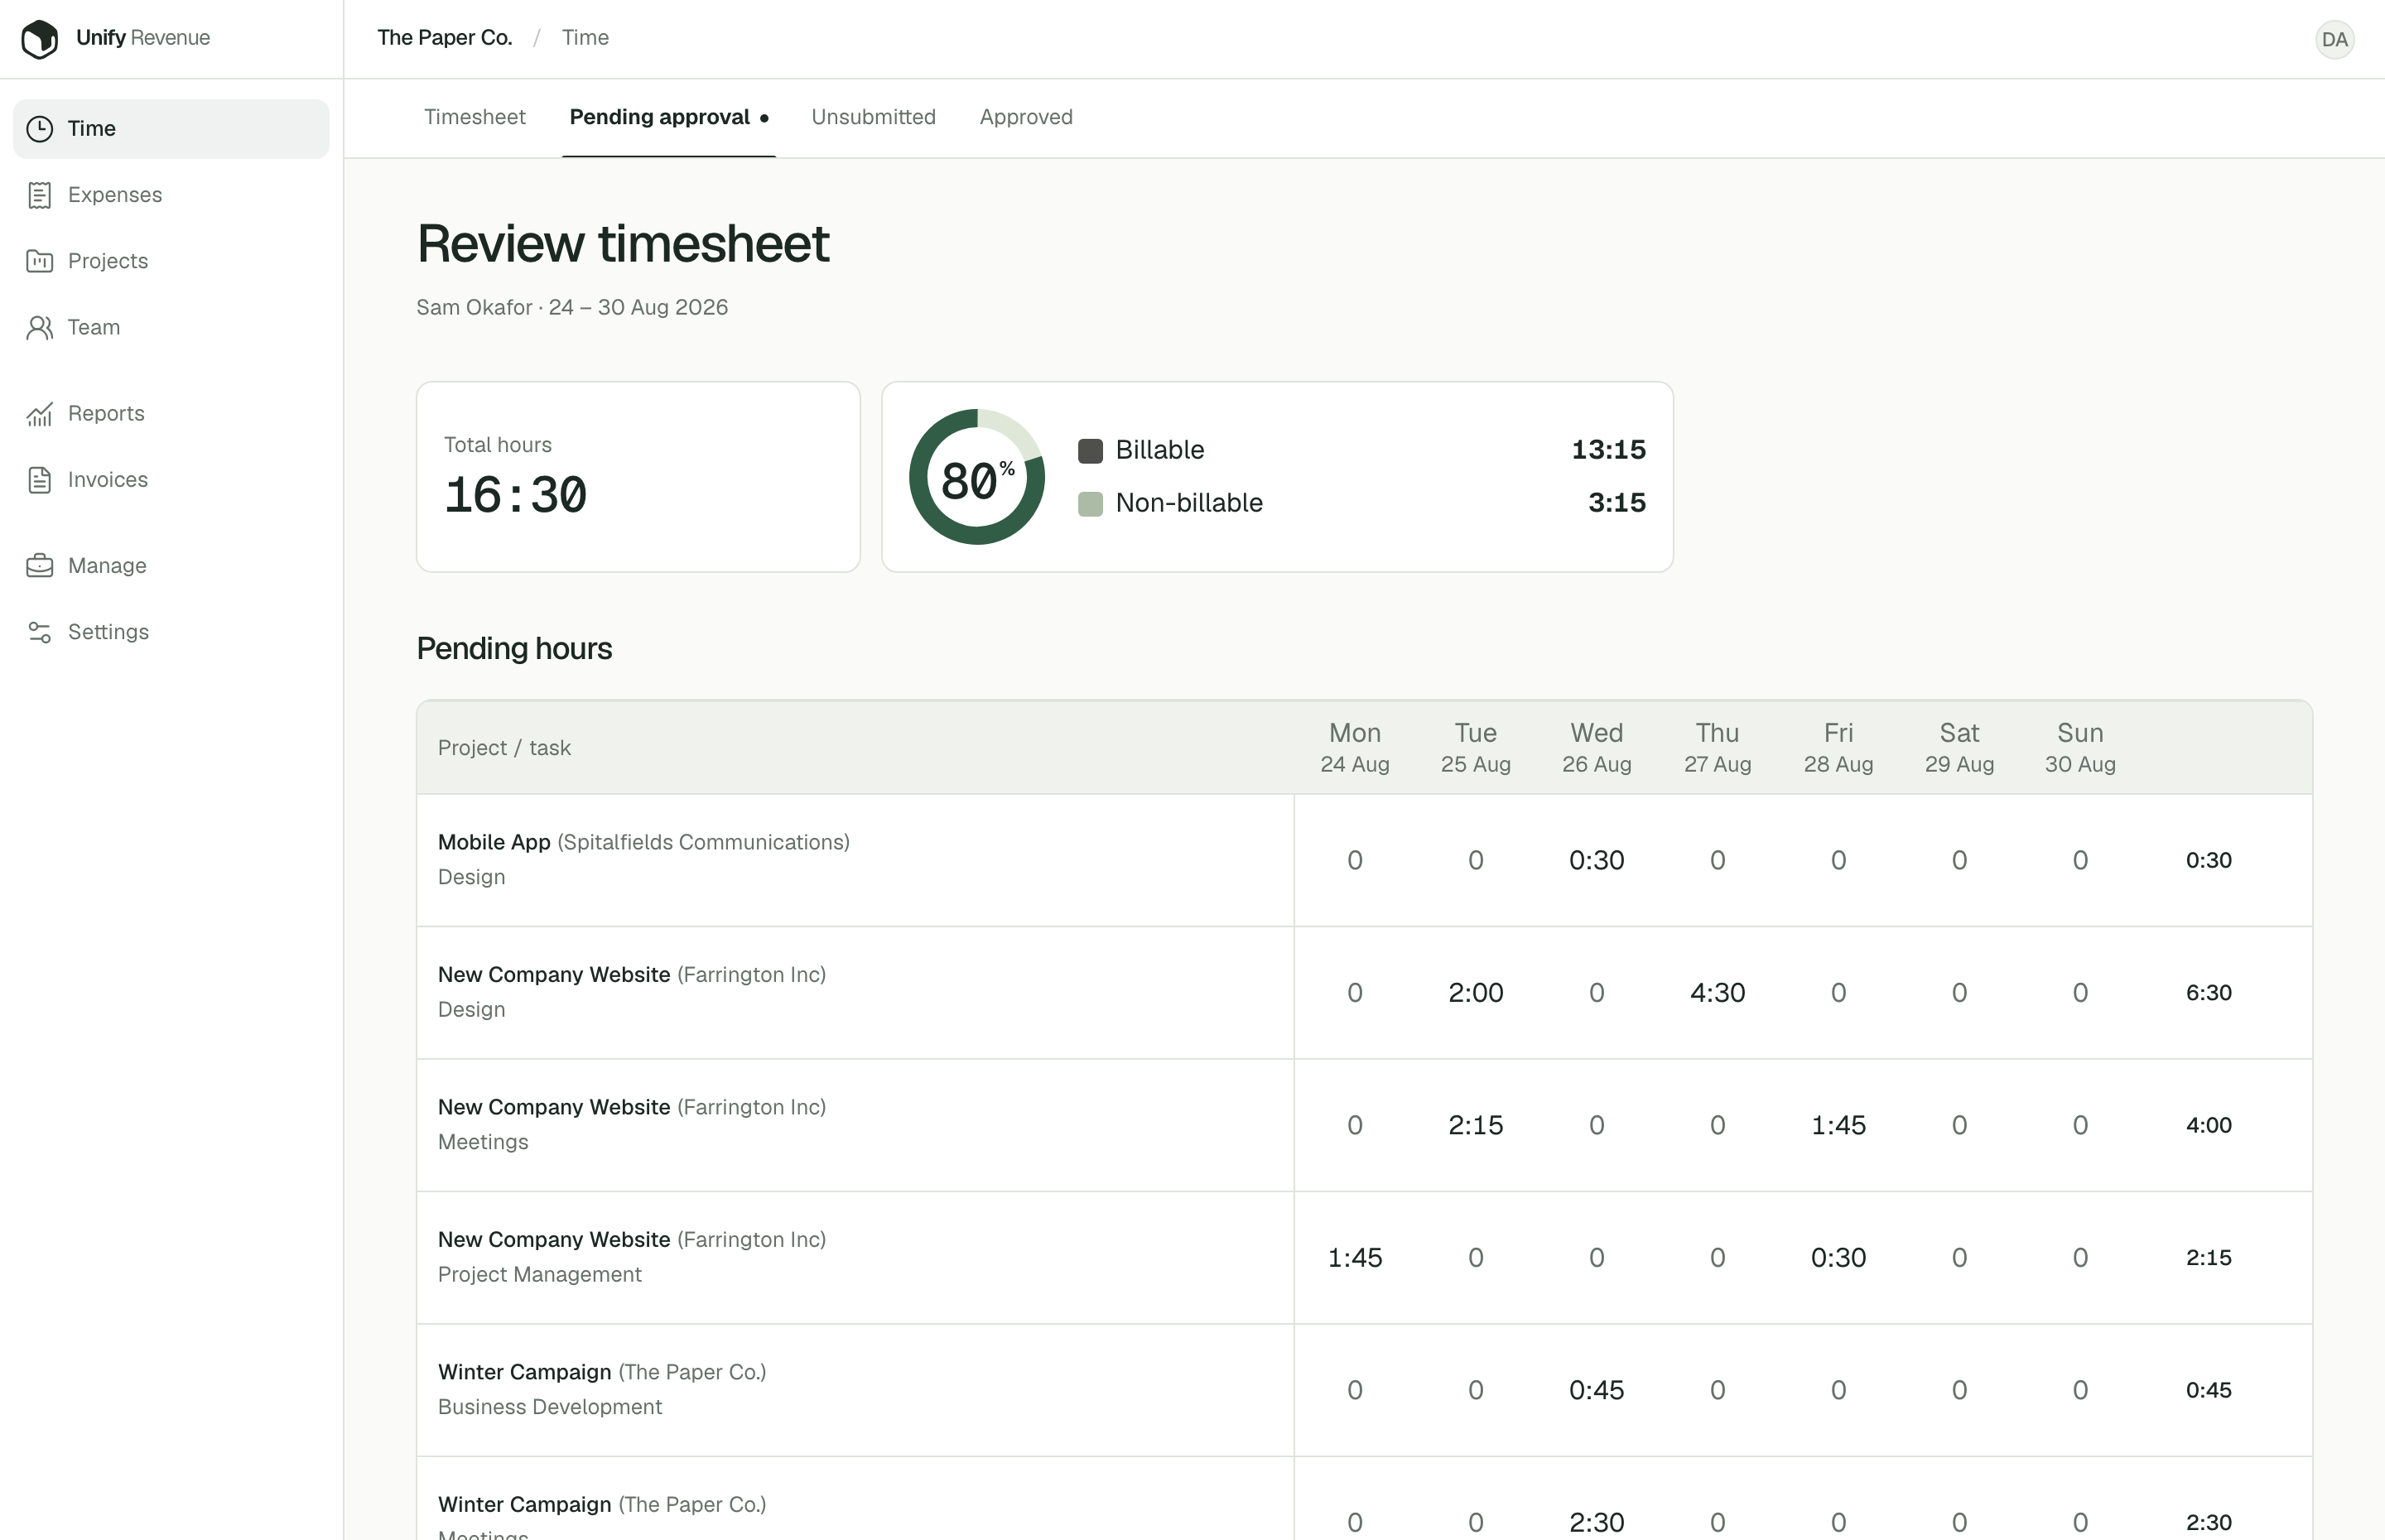Click the dark Billable legend swatch
2385x1540 pixels.
[1090, 451]
